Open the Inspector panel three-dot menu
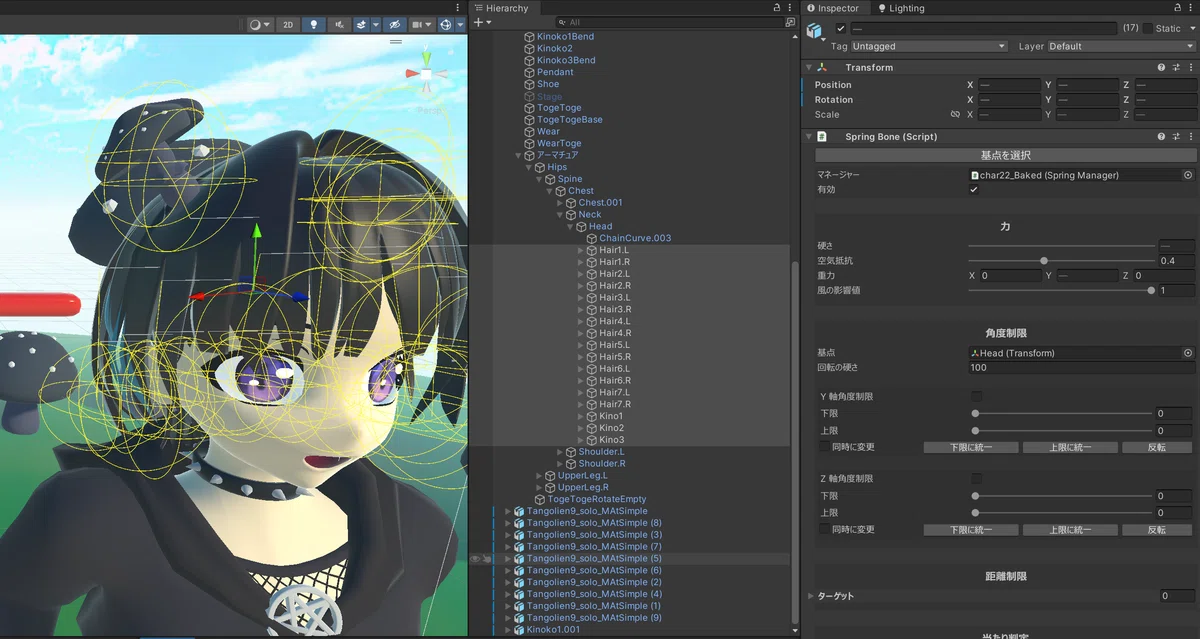The width and height of the screenshot is (1200, 639). [1191, 8]
